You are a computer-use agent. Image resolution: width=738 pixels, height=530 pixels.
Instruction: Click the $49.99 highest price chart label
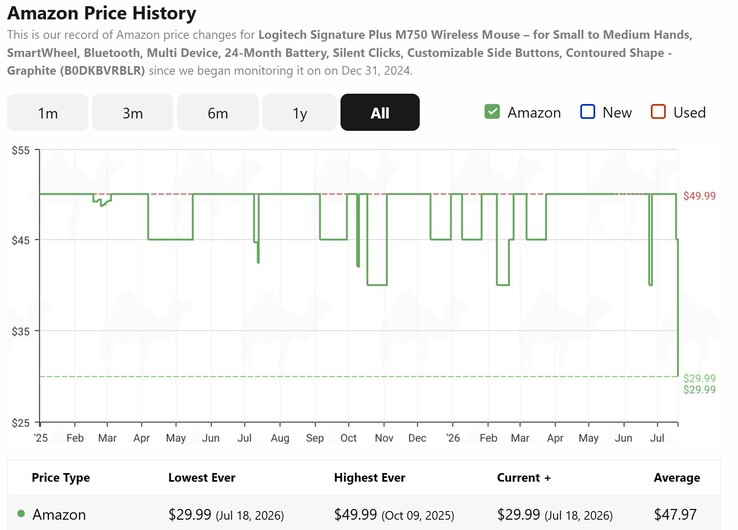pos(699,196)
